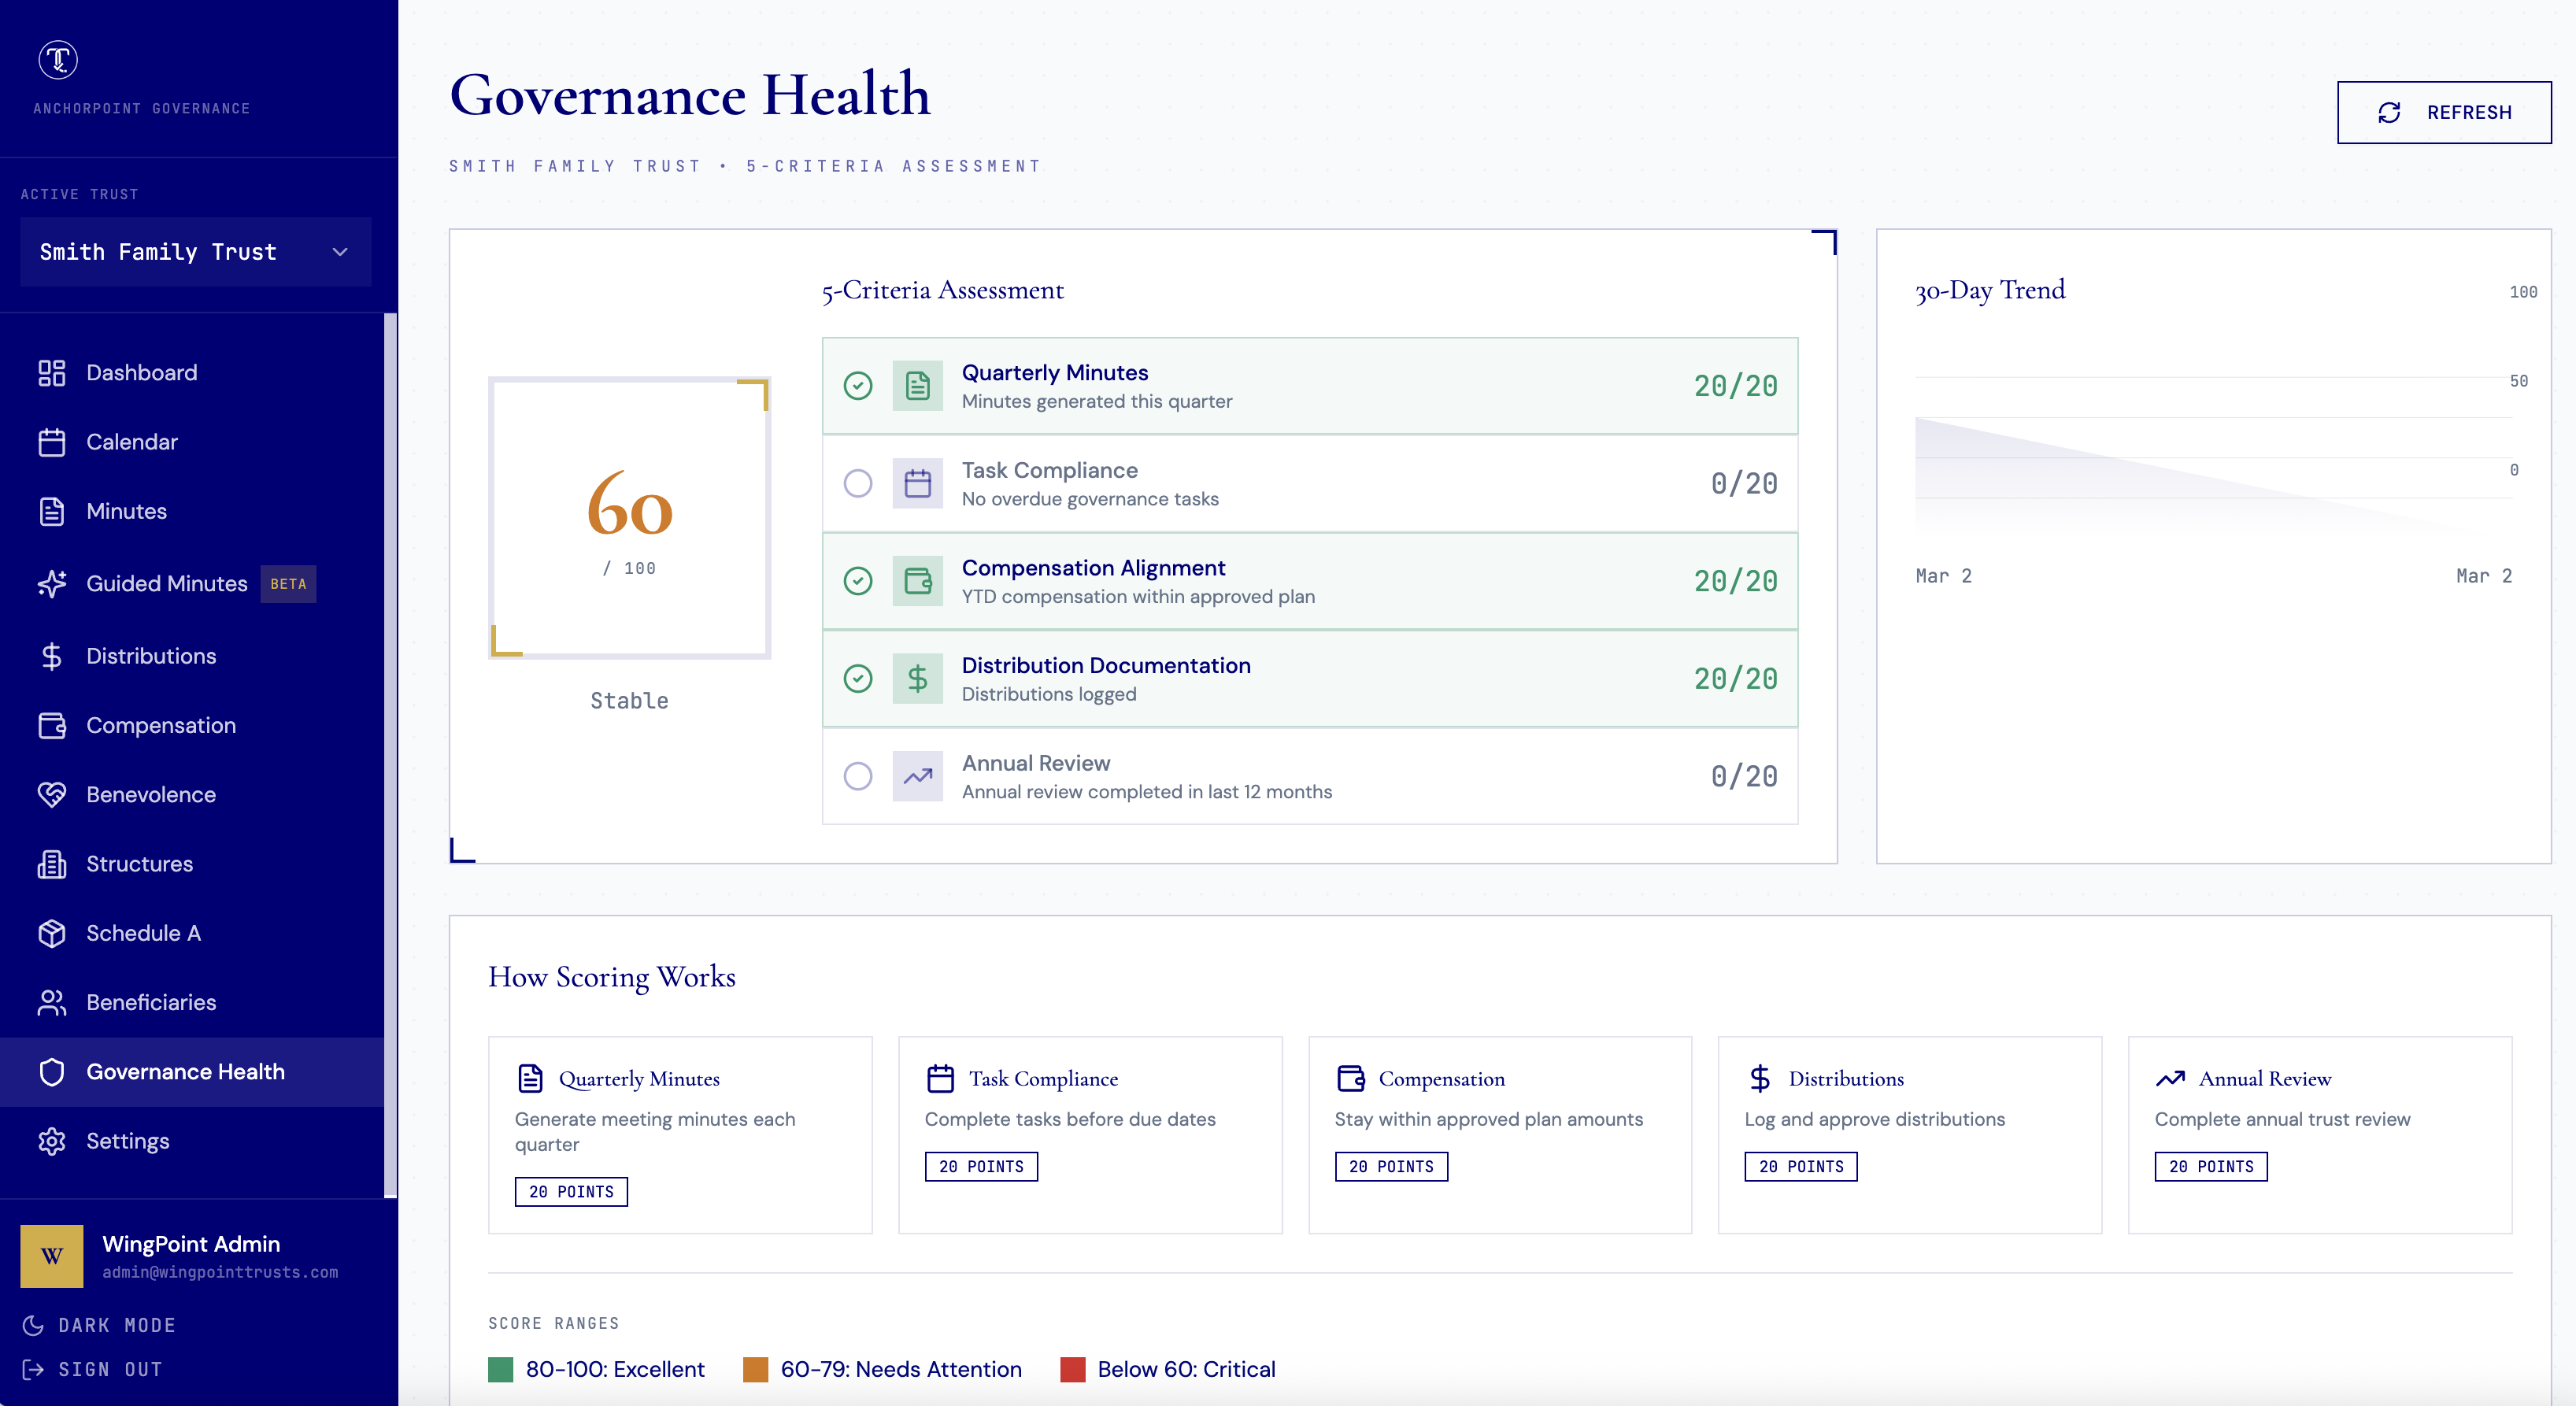Open the Compensation menu item
The height and width of the screenshot is (1406, 2576).
160,725
